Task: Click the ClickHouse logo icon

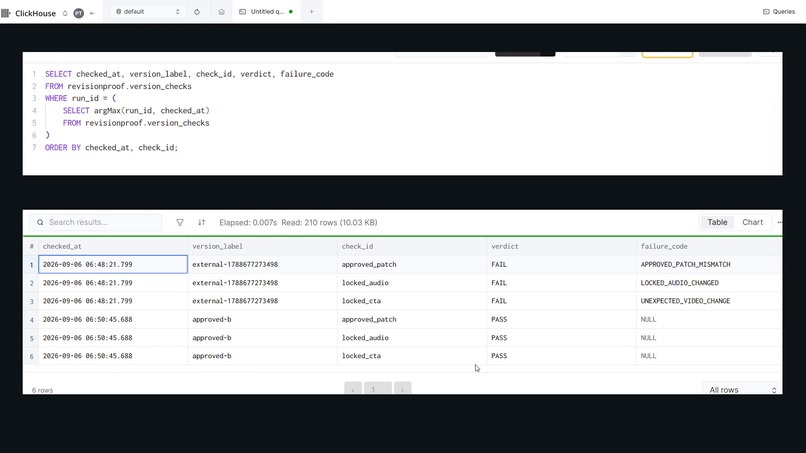Action: [6, 13]
